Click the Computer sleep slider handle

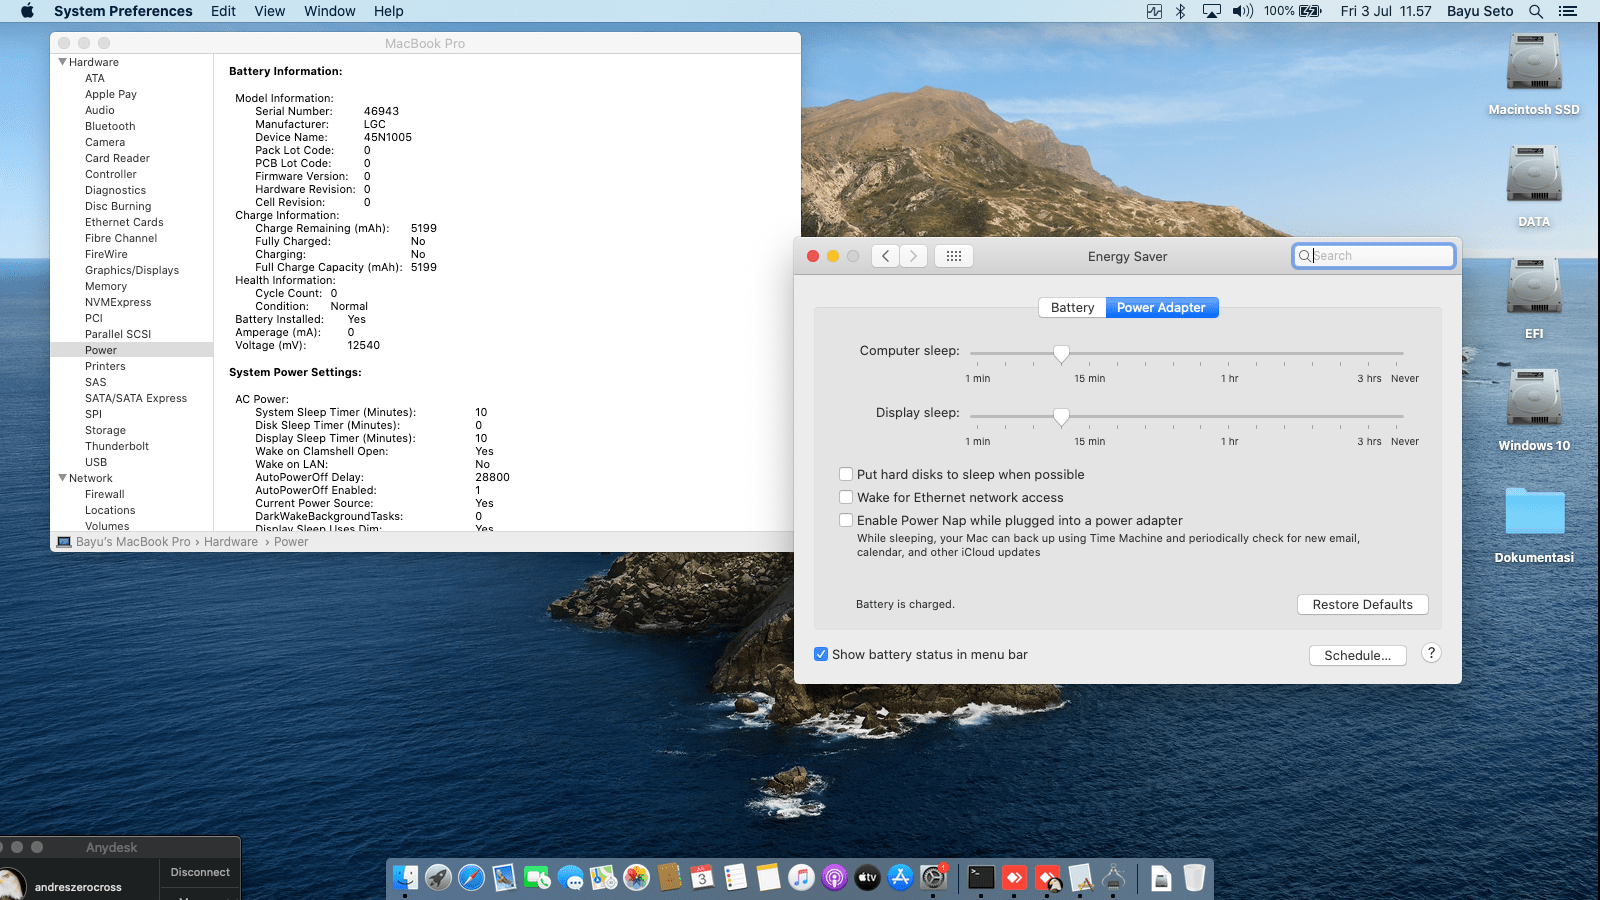pos(1061,354)
